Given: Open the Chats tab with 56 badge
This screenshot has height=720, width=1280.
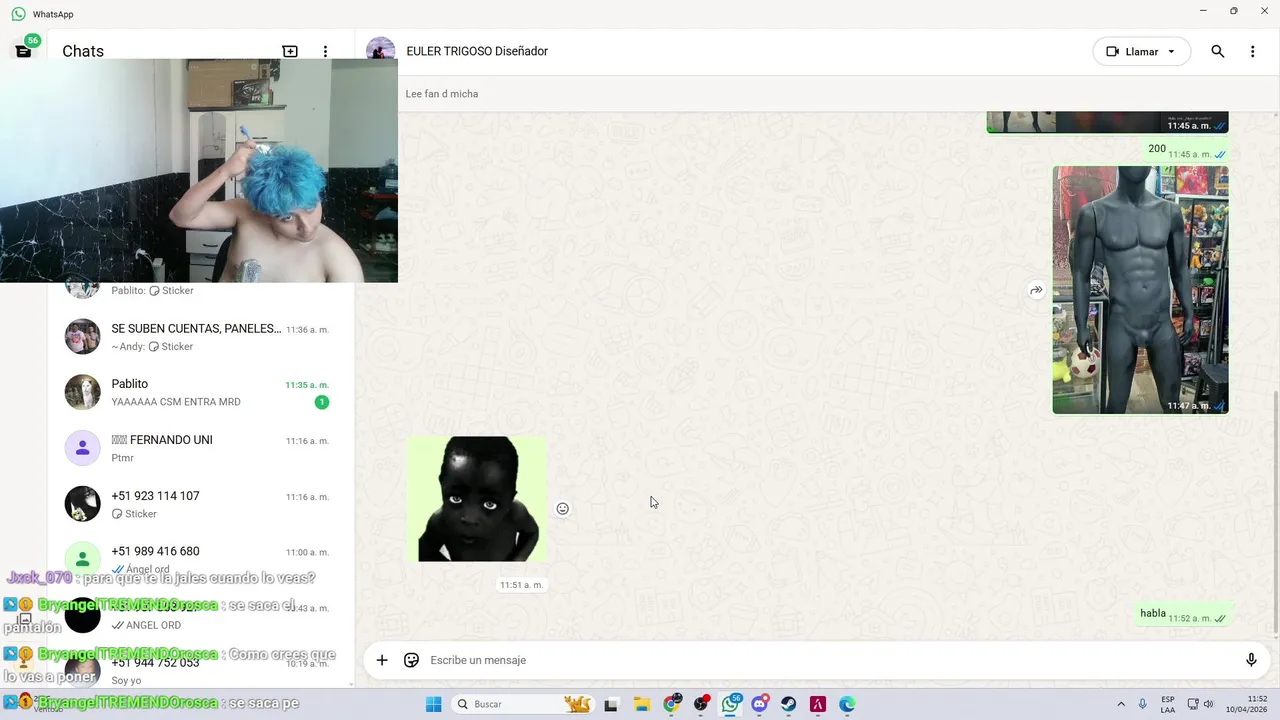Looking at the screenshot, I should [24, 49].
